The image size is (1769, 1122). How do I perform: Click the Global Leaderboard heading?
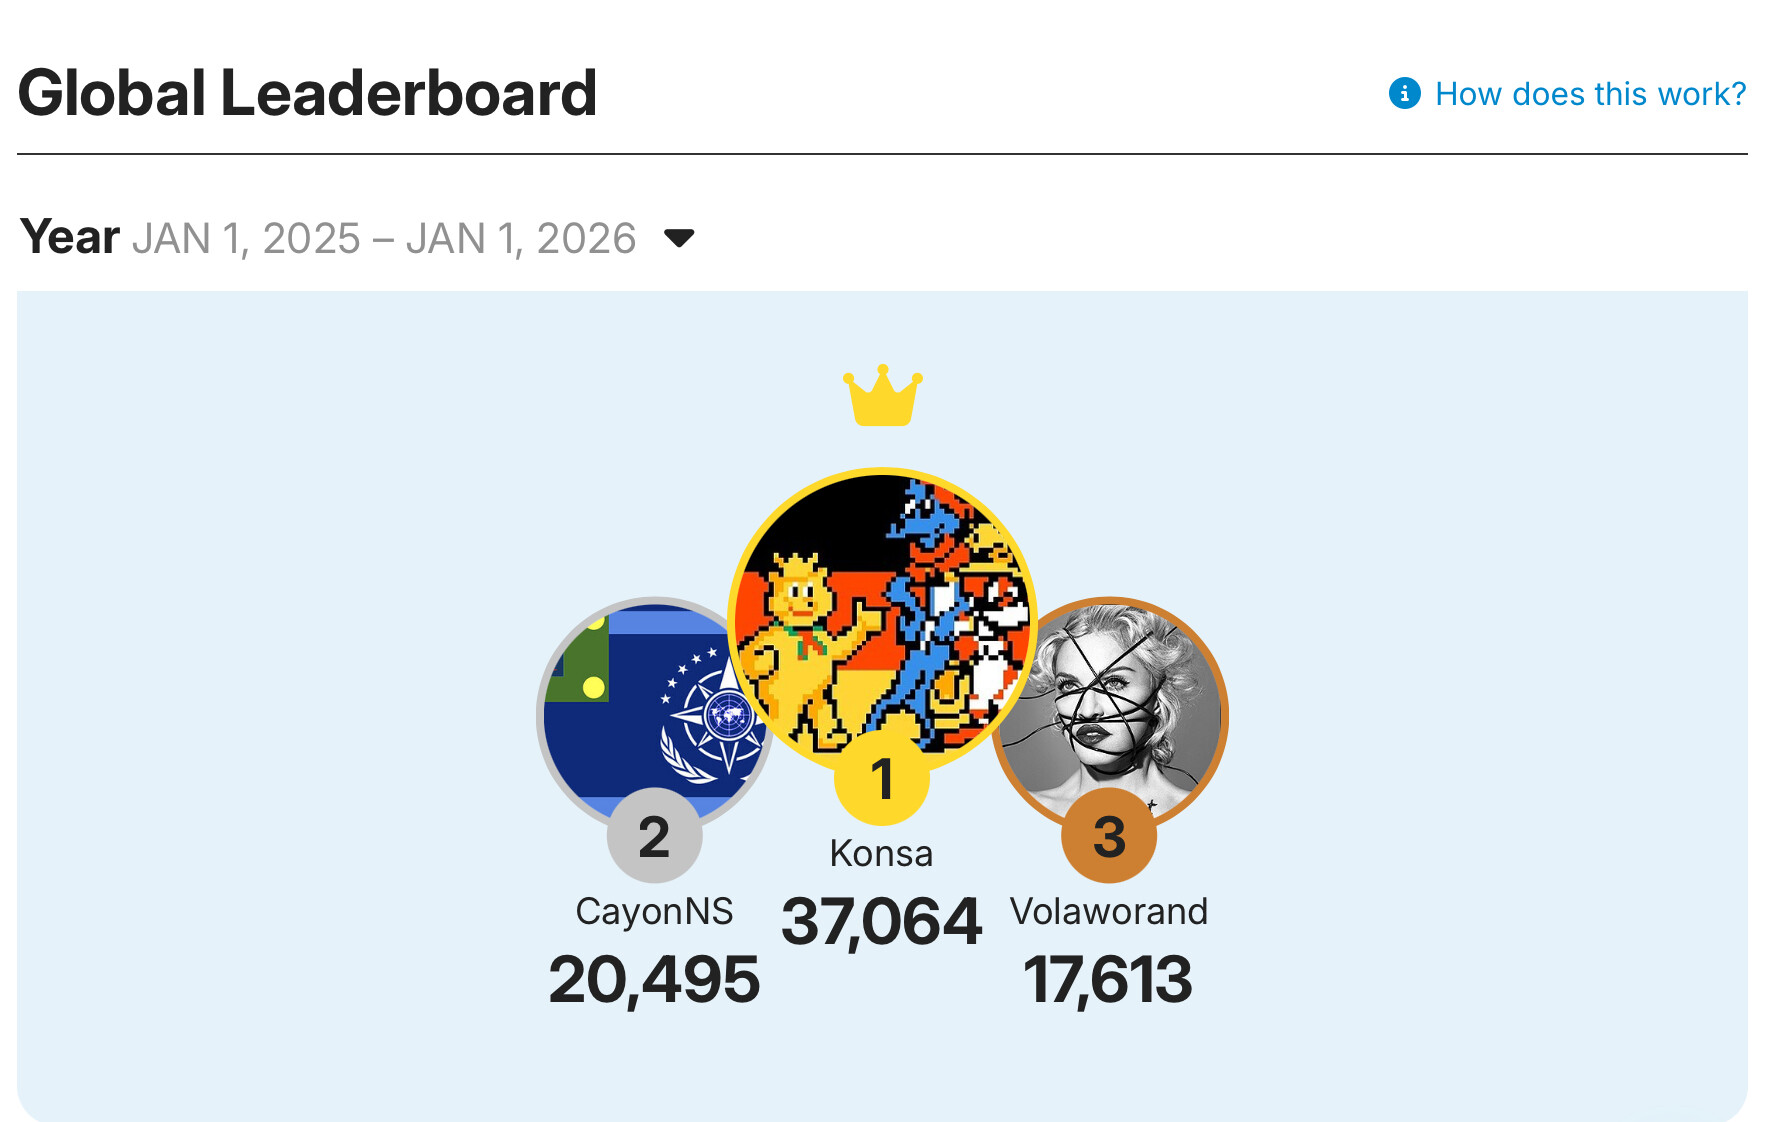(308, 93)
